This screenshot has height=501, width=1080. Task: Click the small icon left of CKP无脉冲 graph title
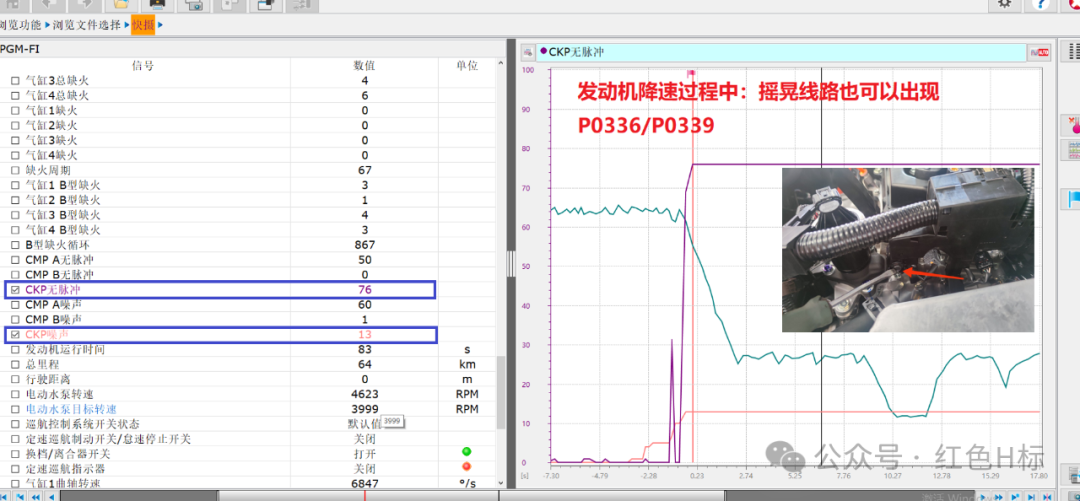click(x=527, y=52)
